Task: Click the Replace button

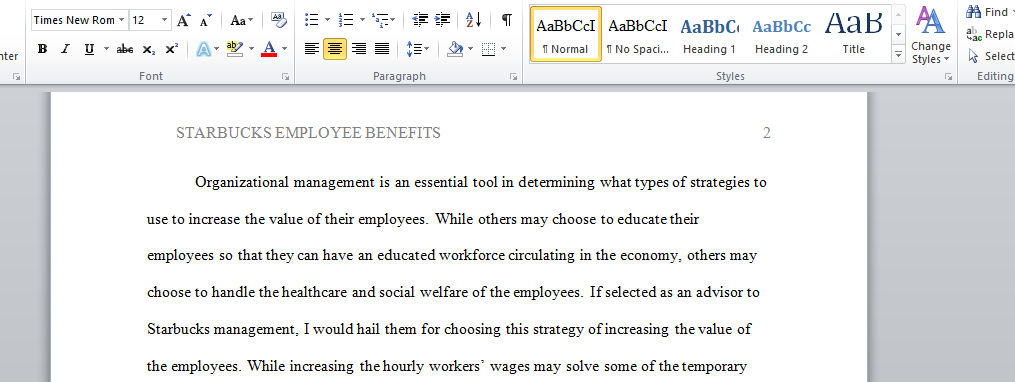Action: tap(990, 34)
